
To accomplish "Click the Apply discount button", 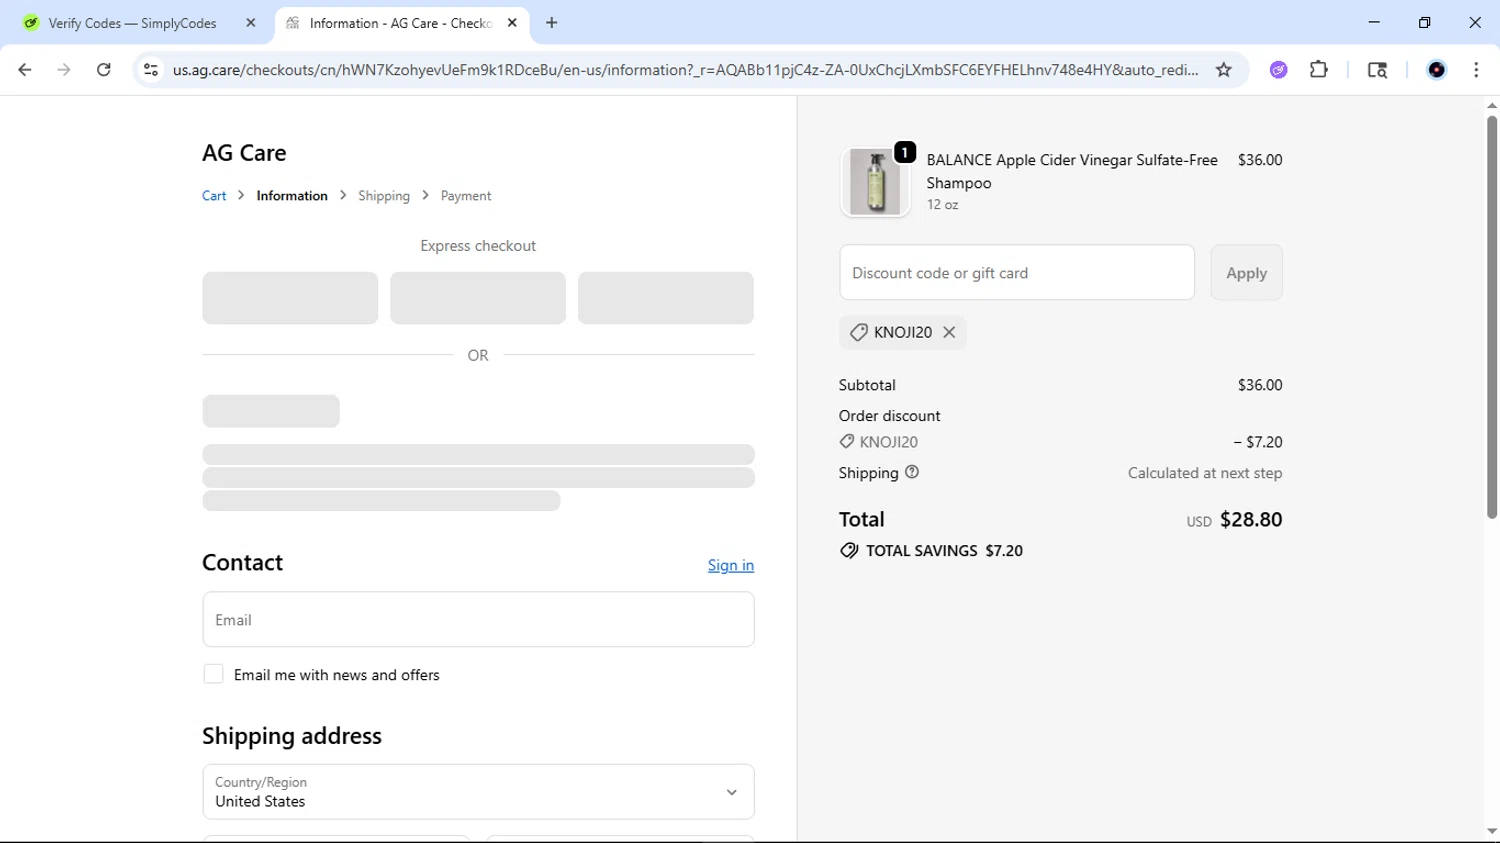I will click(1246, 273).
